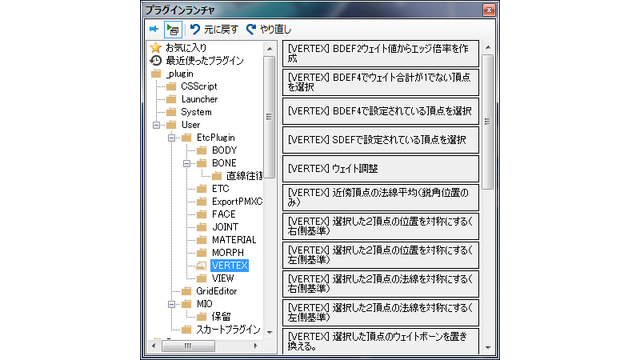Open 最近使ったプラグイン history item
The height and width of the screenshot is (360, 640).
click(197, 61)
